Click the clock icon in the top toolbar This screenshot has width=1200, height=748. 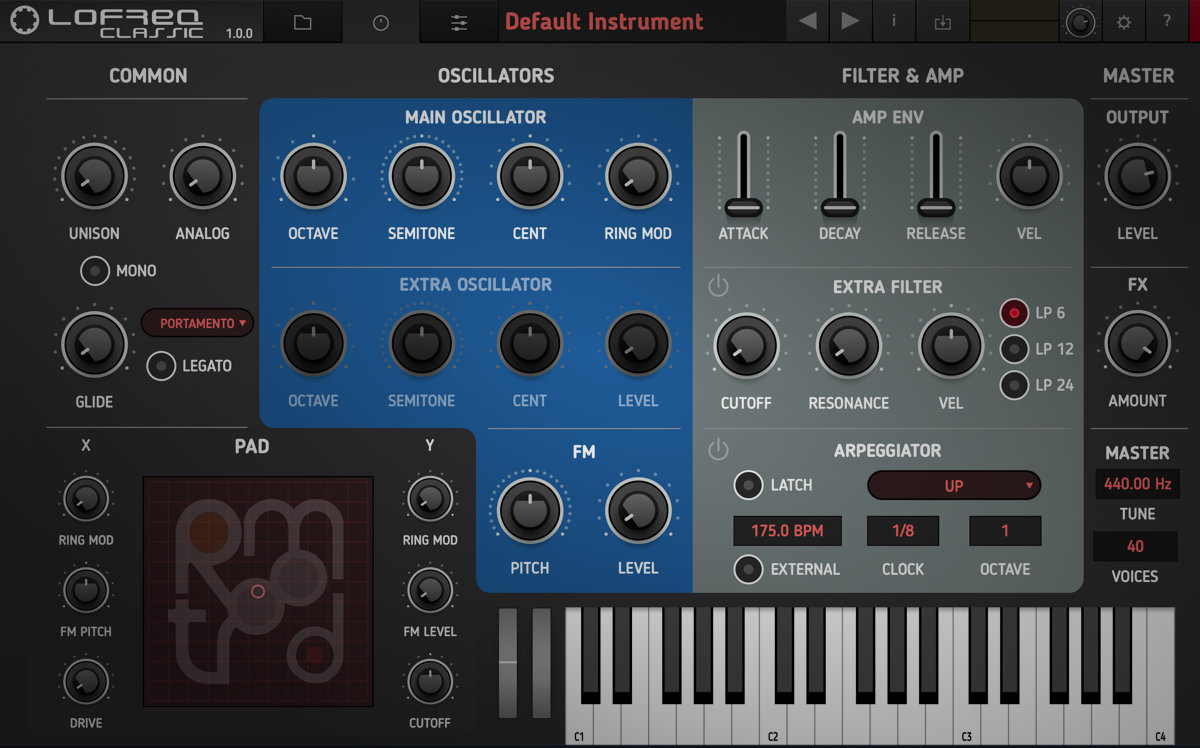(380, 21)
